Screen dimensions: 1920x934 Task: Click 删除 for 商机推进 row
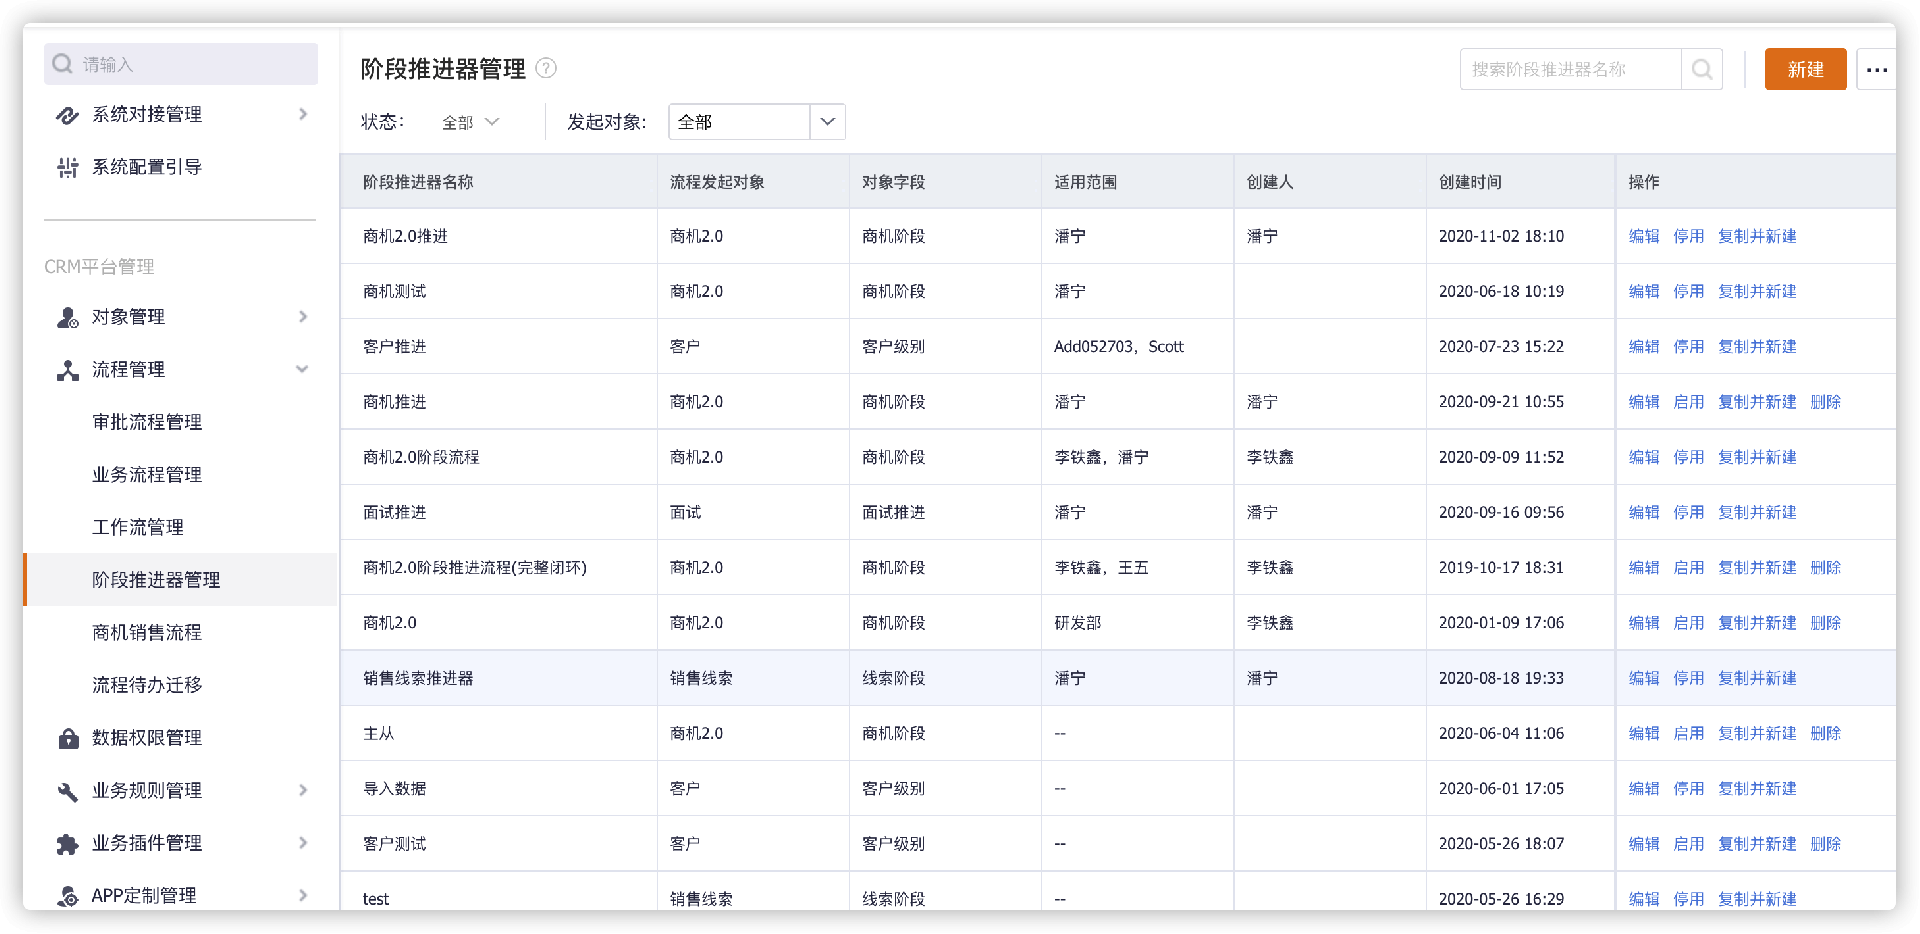1825,402
